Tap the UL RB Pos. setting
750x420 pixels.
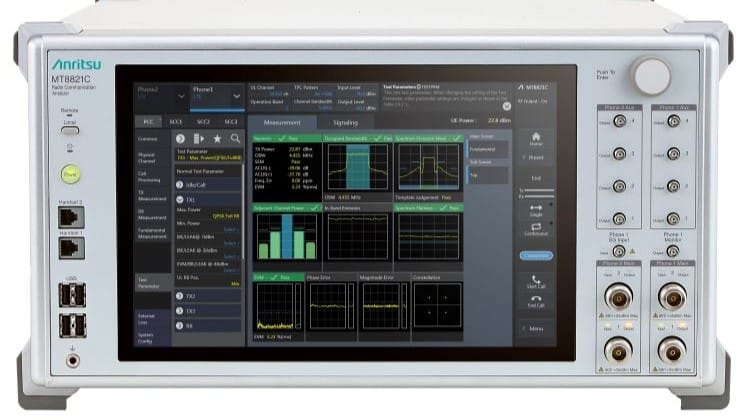point(208,280)
